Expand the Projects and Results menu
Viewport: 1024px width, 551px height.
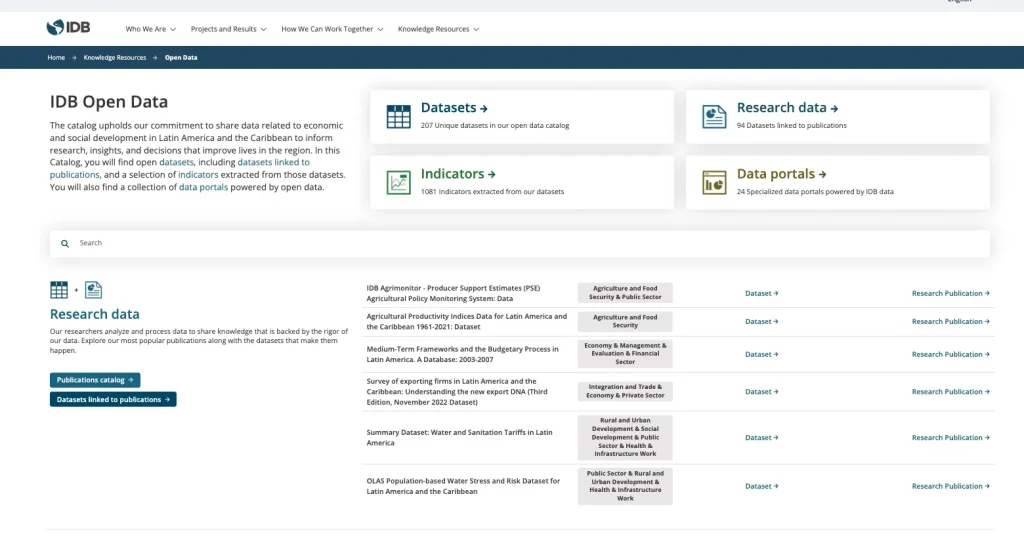pos(228,29)
